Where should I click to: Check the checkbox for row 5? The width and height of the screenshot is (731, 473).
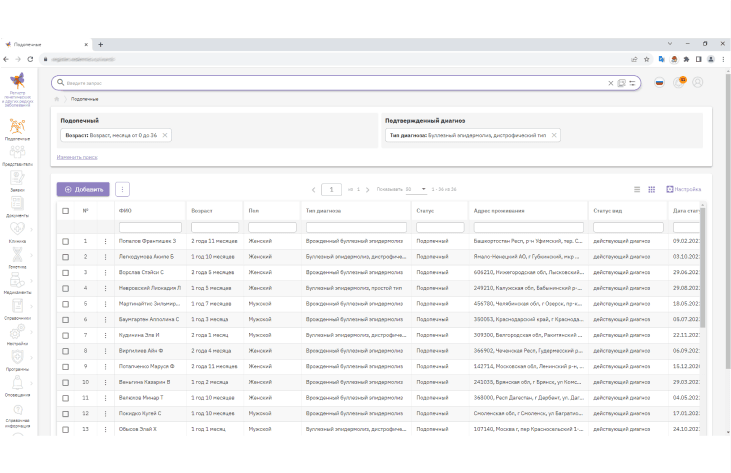[x=66, y=304]
